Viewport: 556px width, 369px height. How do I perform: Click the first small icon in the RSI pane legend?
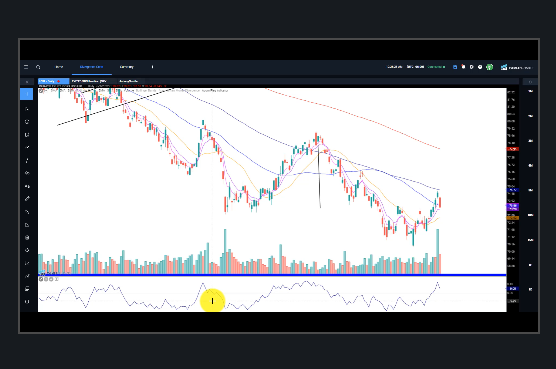[x=41, y=279]
